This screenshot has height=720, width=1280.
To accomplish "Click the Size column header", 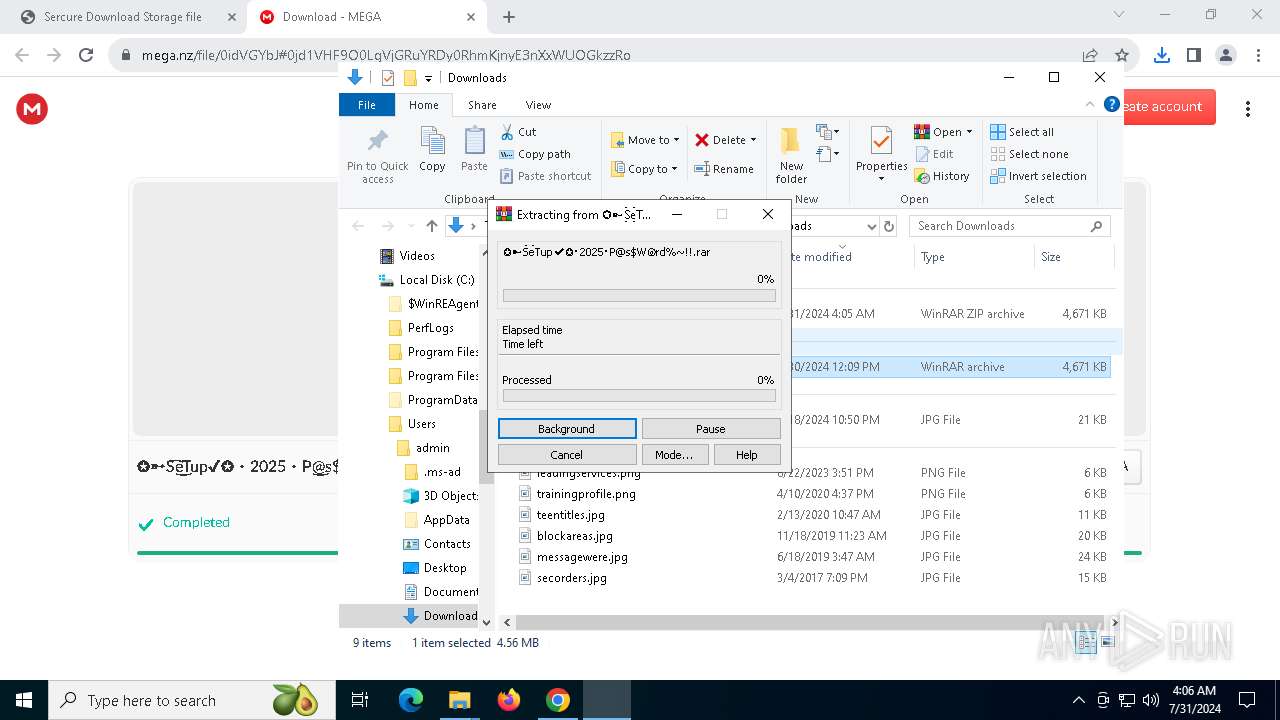I will (1073, 257).
